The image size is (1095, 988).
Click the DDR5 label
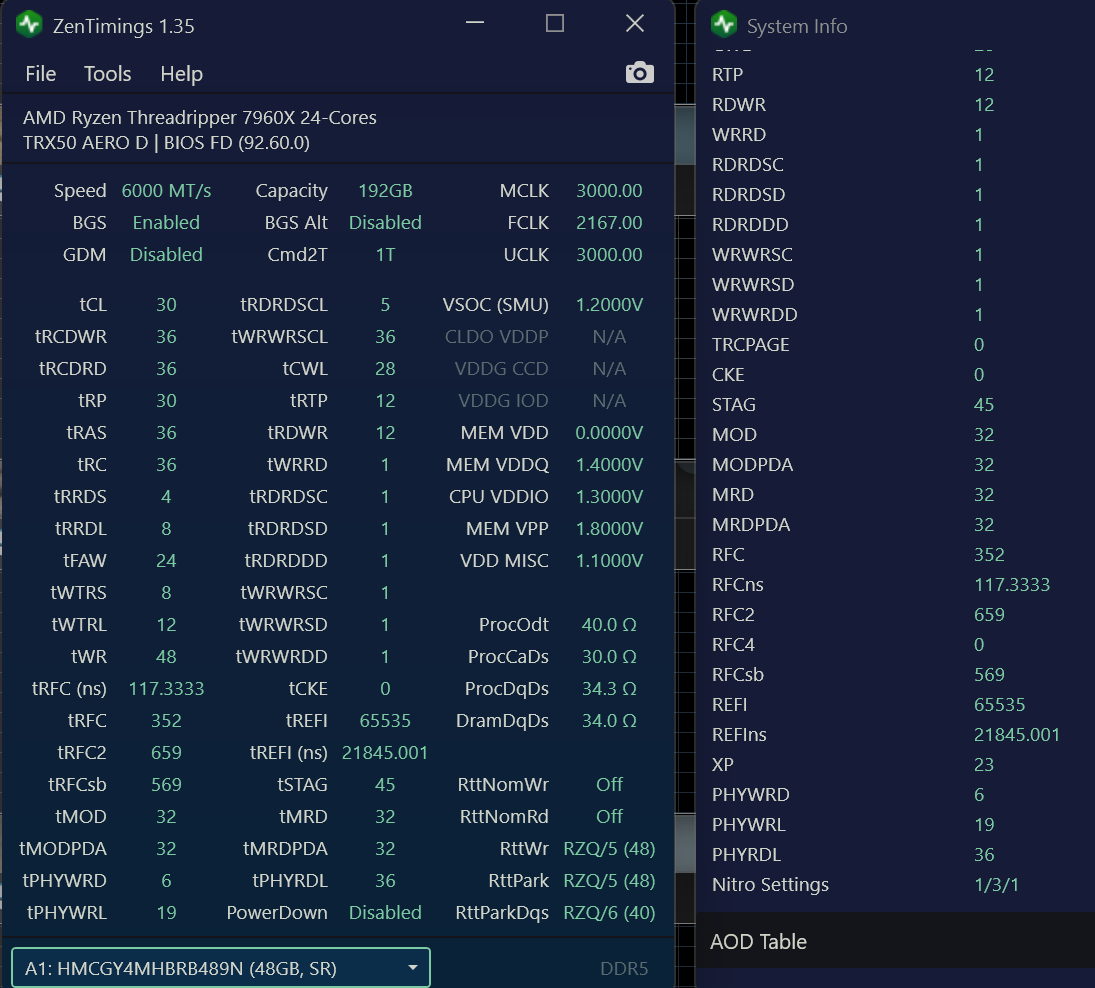click(x=624, y=968)
